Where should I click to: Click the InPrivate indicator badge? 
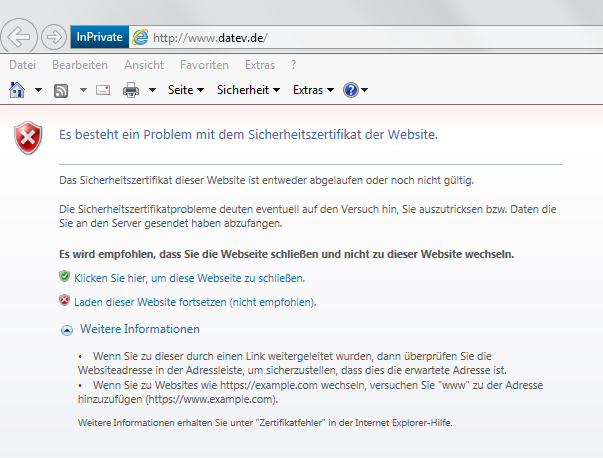99,37
